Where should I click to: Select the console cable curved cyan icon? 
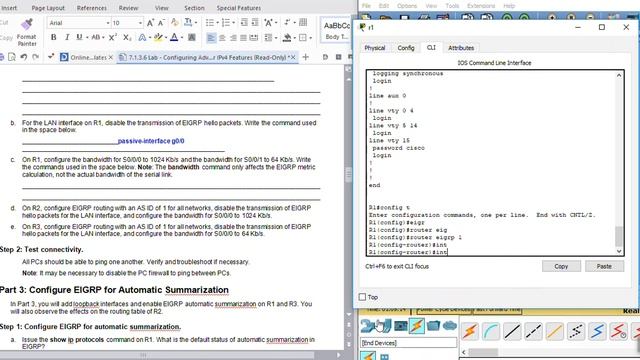point(491,331)
